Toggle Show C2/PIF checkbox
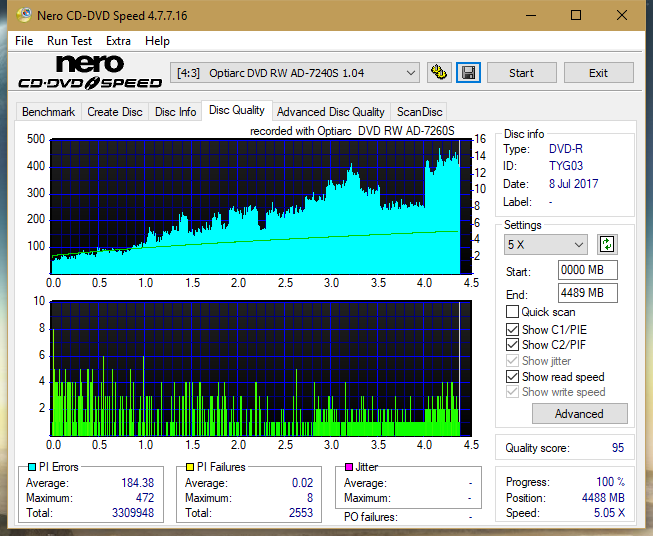Viewport: 653px width, 536px height. 512,344
